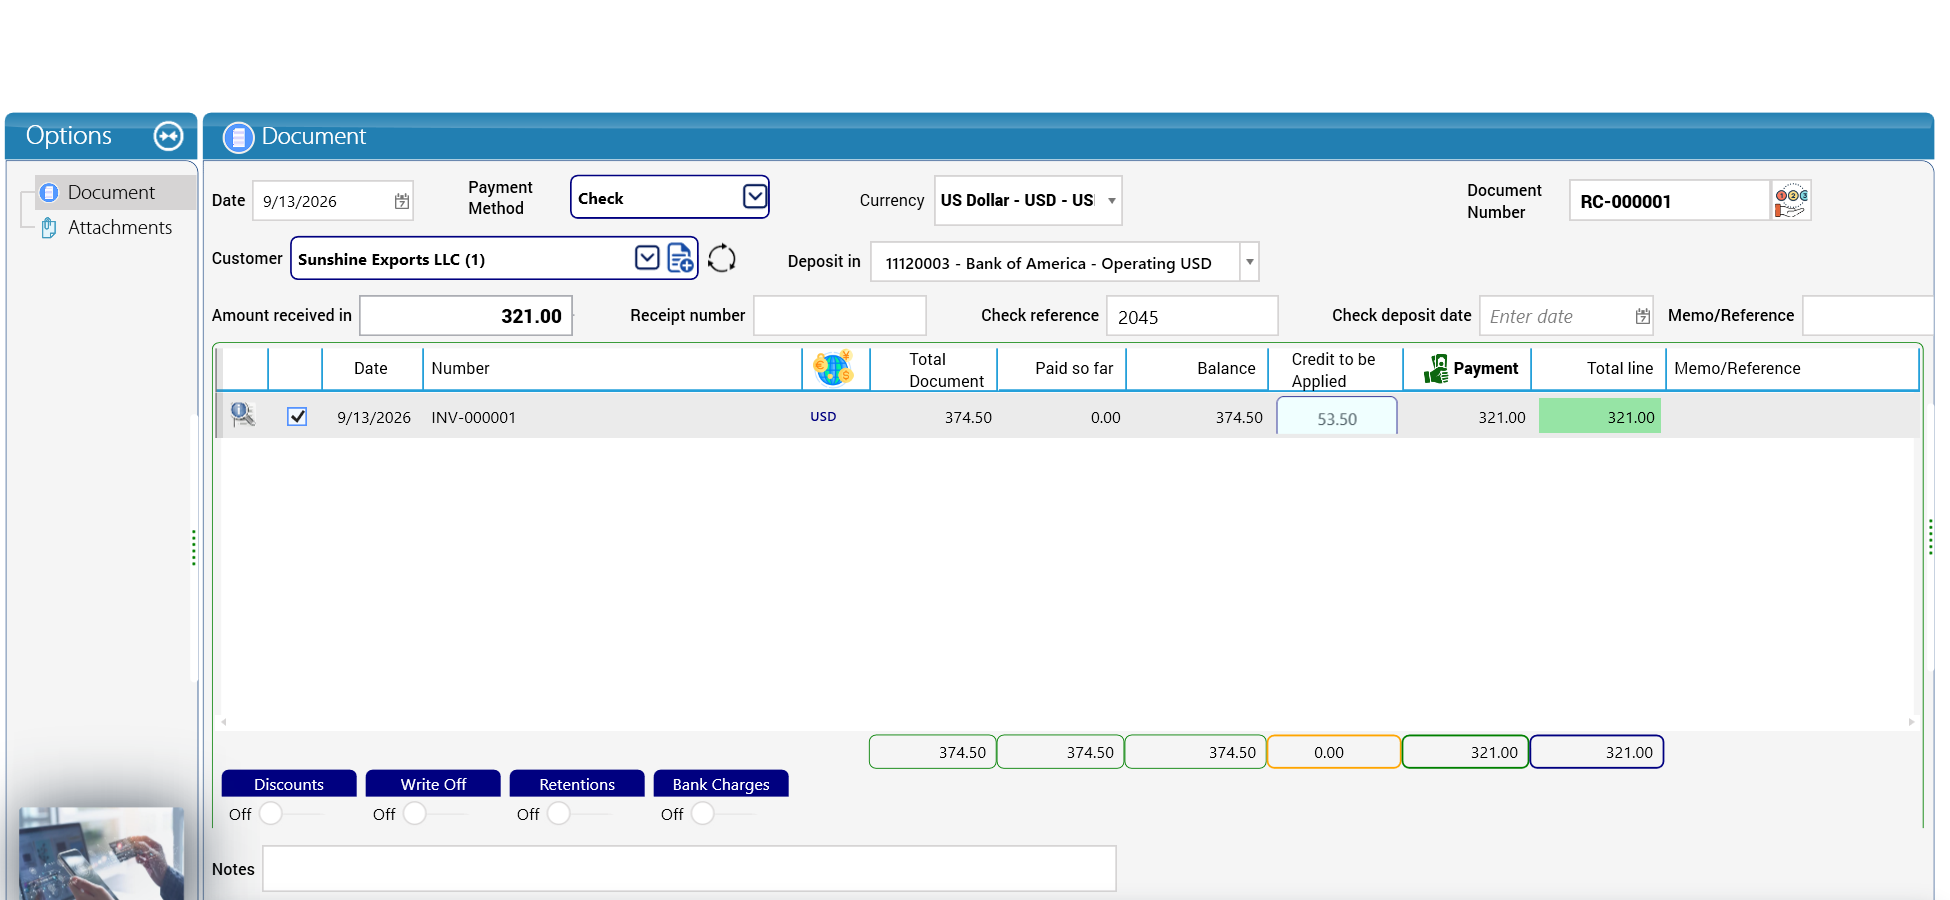Edit Credit to be Applied cell 53.50
This screenshot has height=900, width=1950.
(1336, 417)
